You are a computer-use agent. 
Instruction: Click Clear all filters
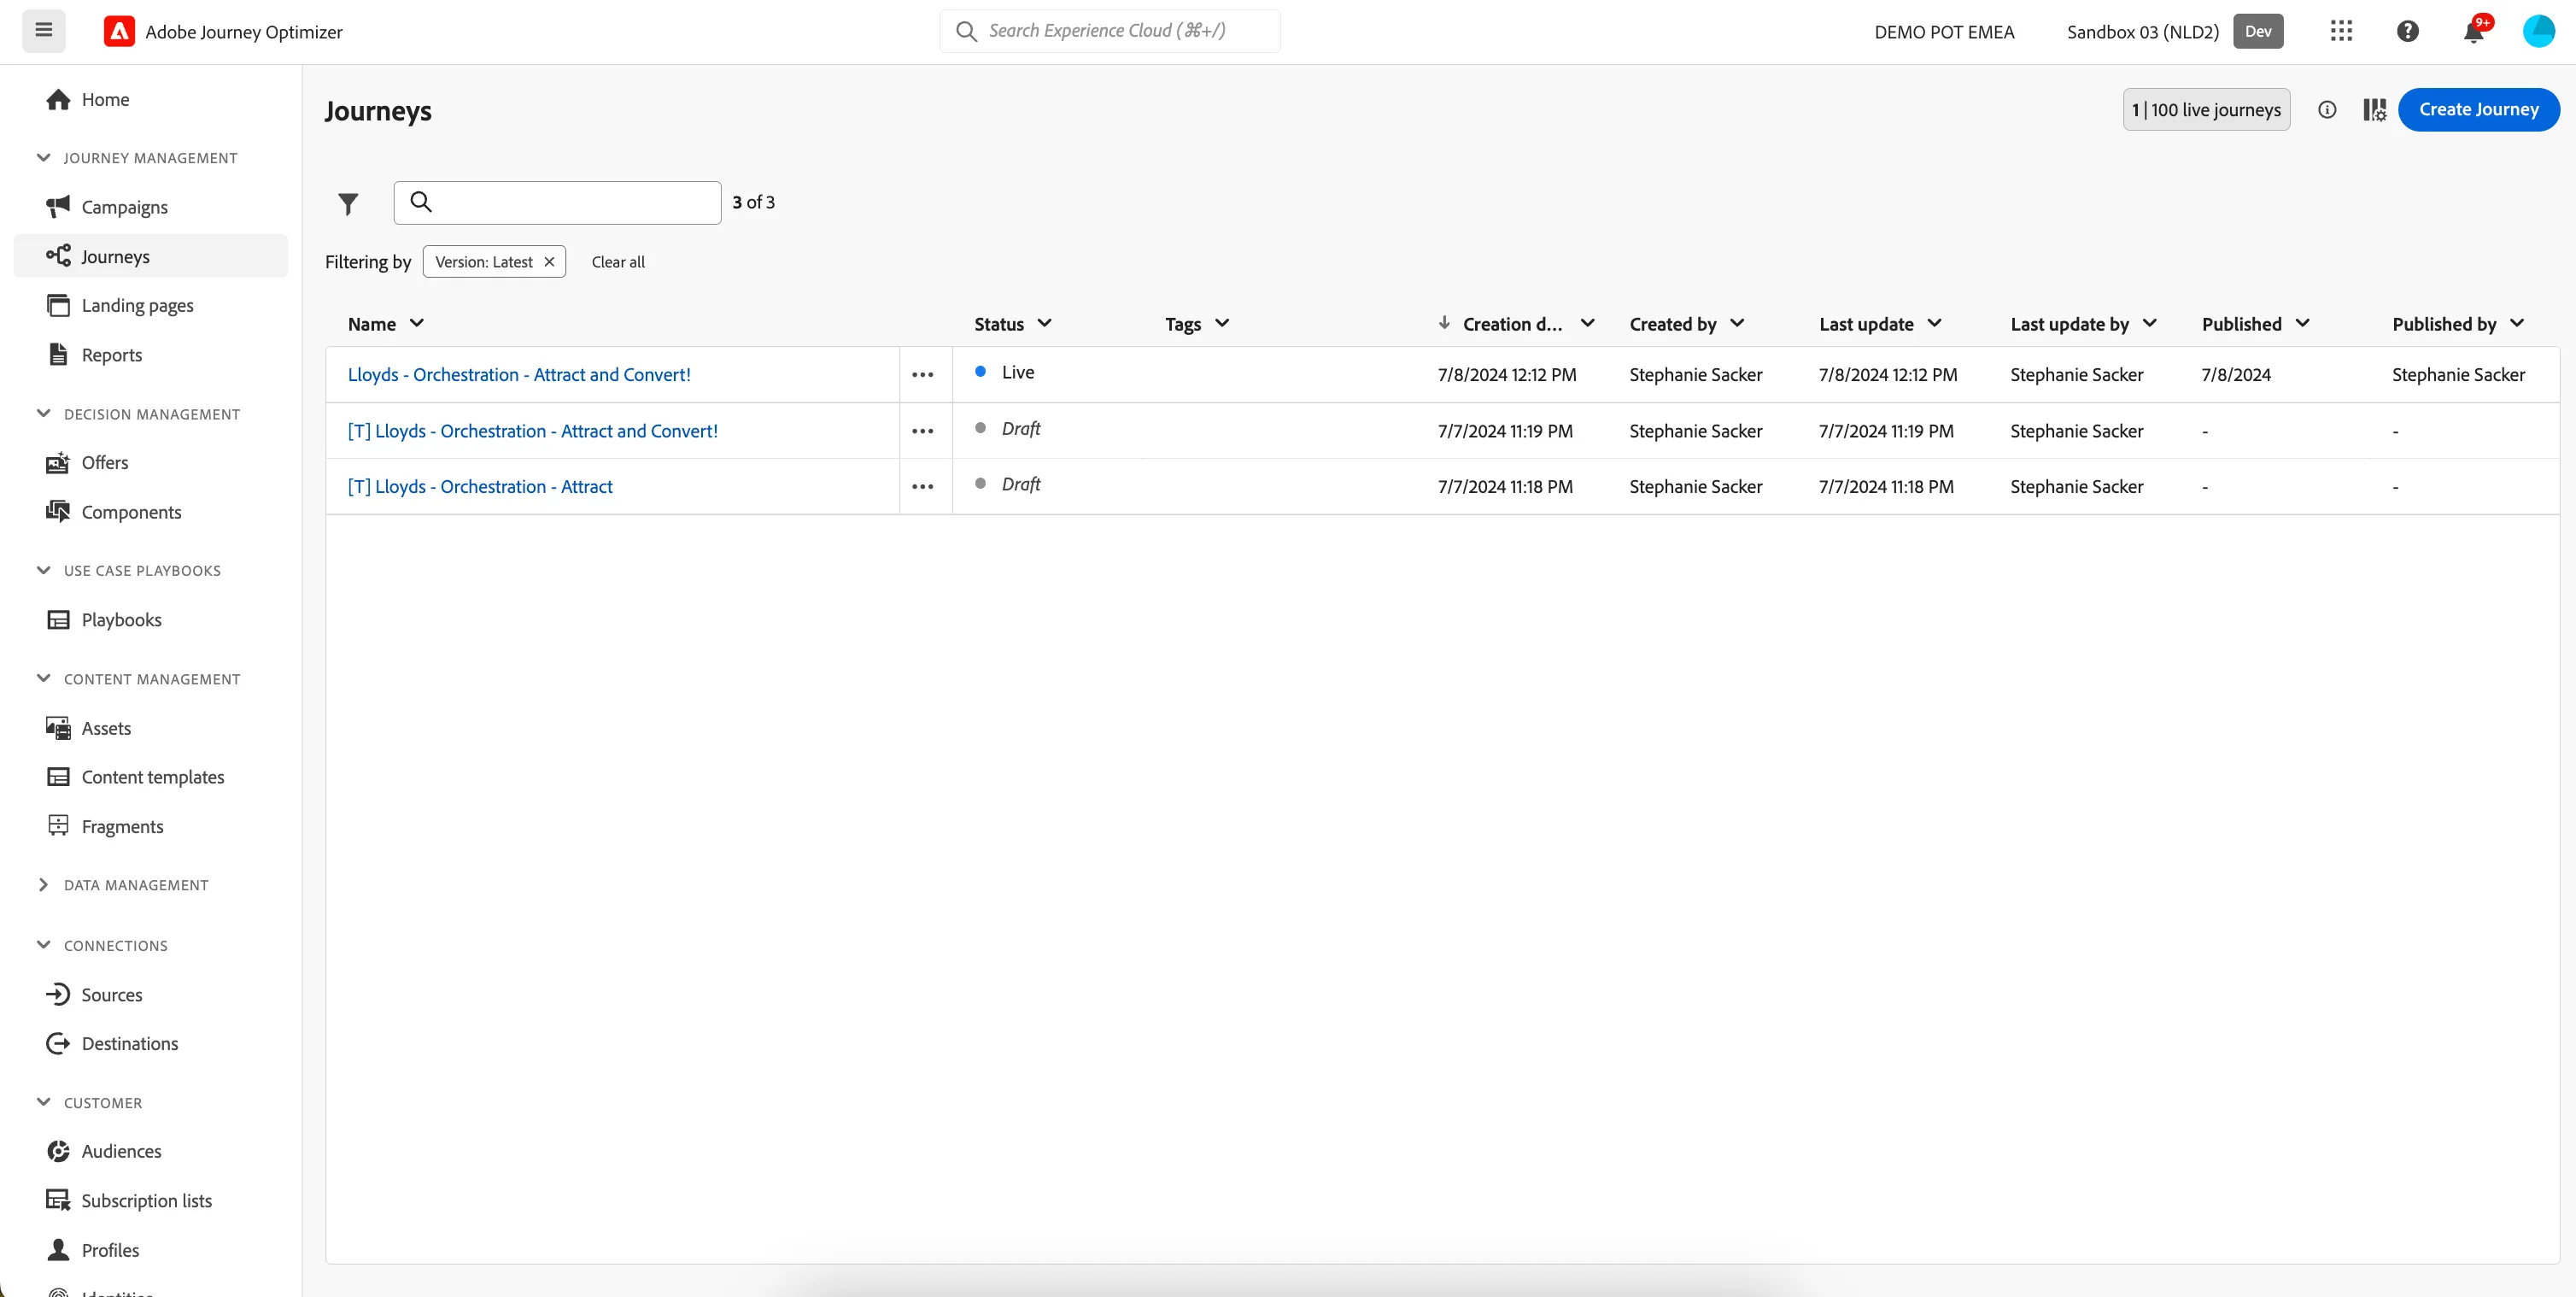click(x=618, y=262)
